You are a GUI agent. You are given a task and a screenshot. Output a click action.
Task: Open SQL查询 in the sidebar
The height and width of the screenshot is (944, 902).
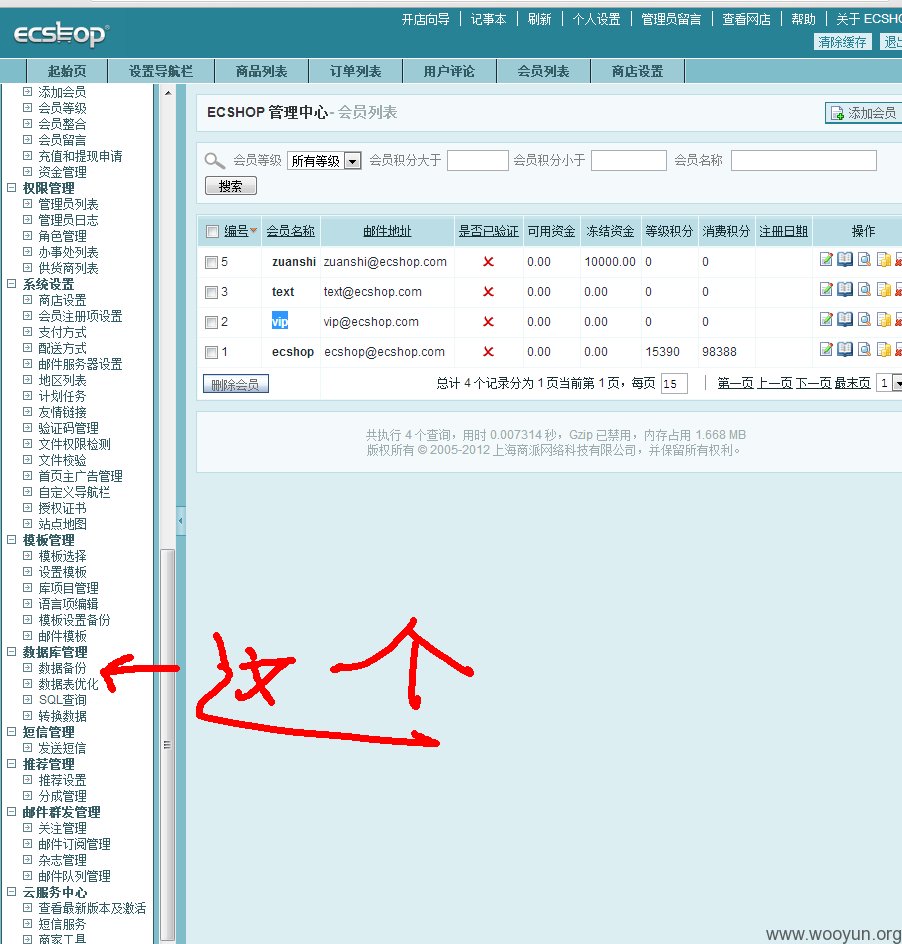coord(63,700)
